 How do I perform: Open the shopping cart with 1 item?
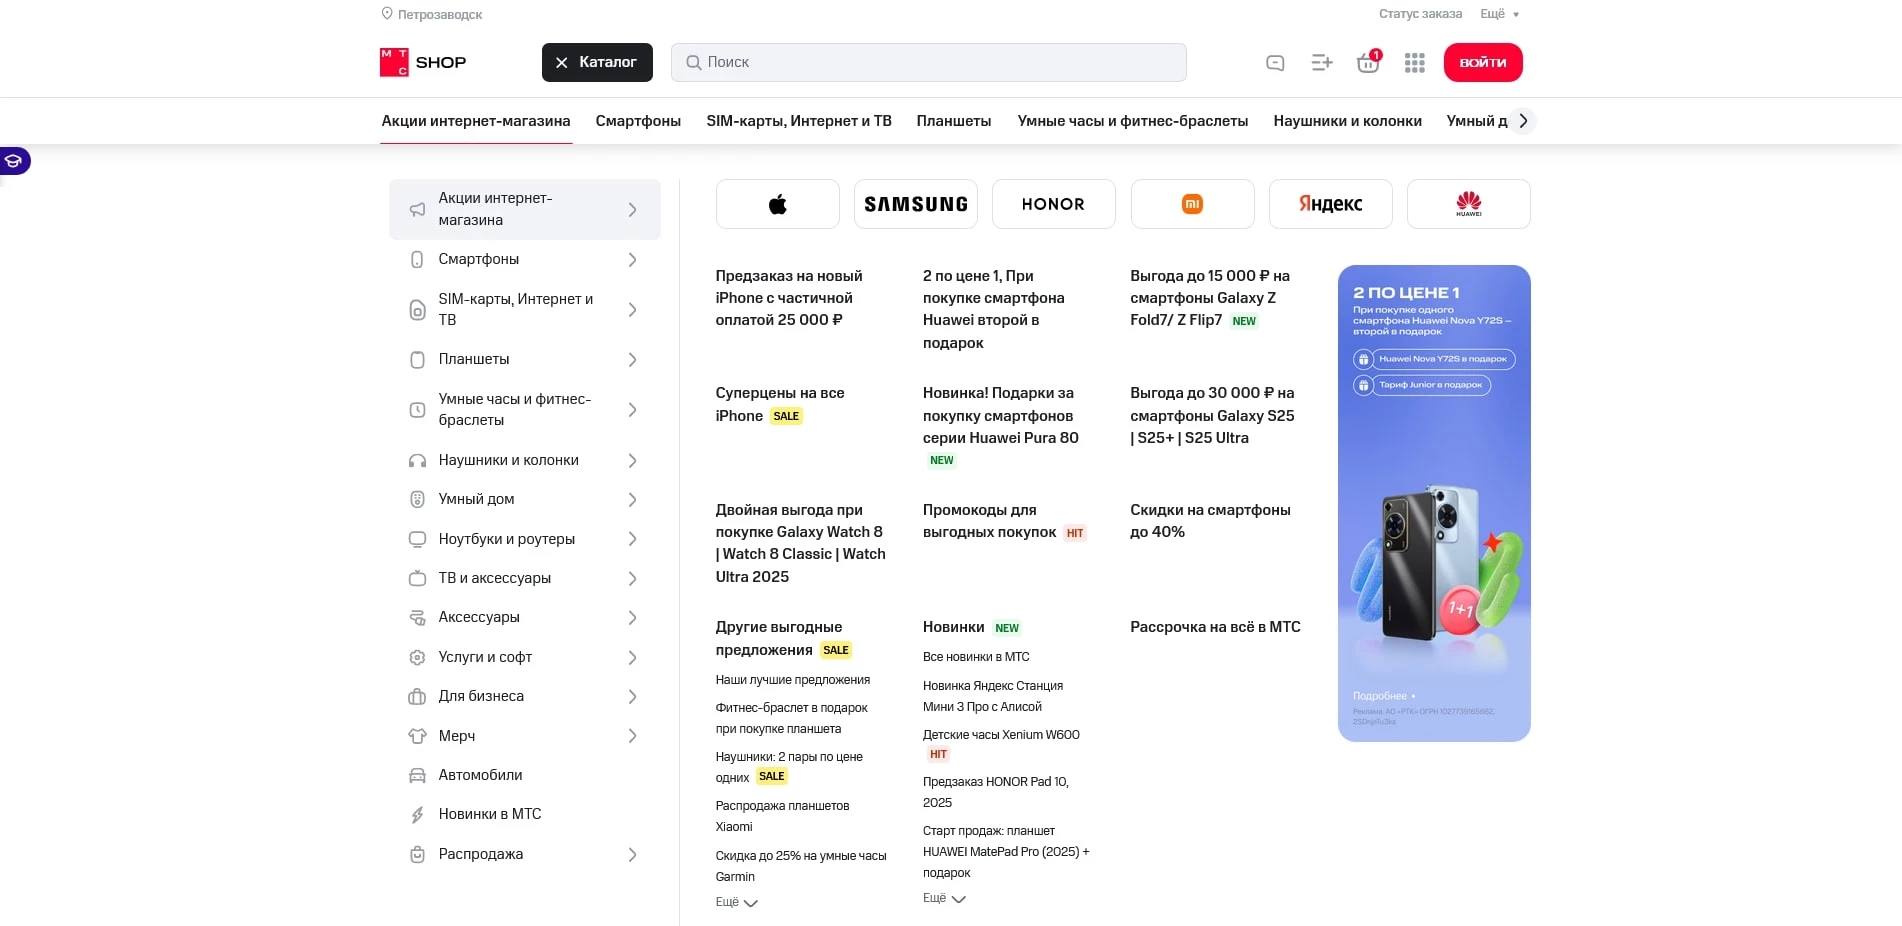click(1367, 62)
